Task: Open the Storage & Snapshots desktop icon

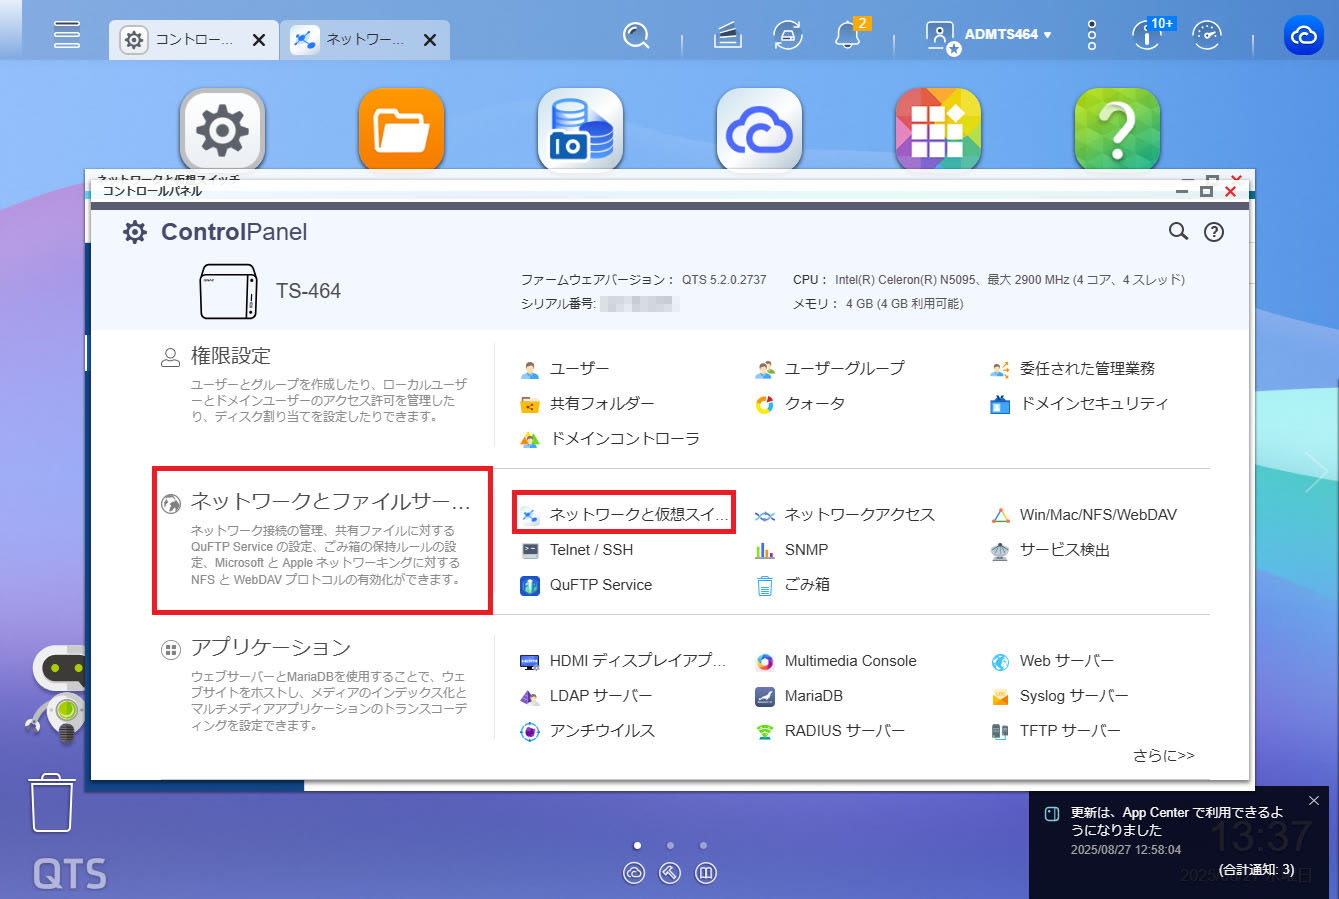Action: pyautogui.click(x=580, y=129)
